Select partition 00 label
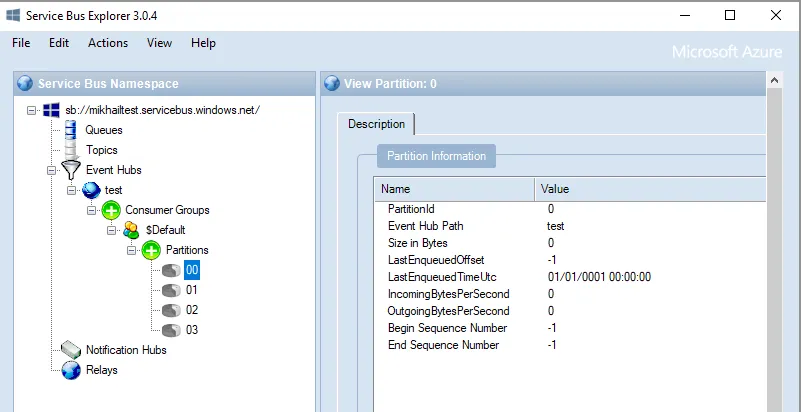Image resolution: width=801 pixels, height=412 pixels. (192, 270)
